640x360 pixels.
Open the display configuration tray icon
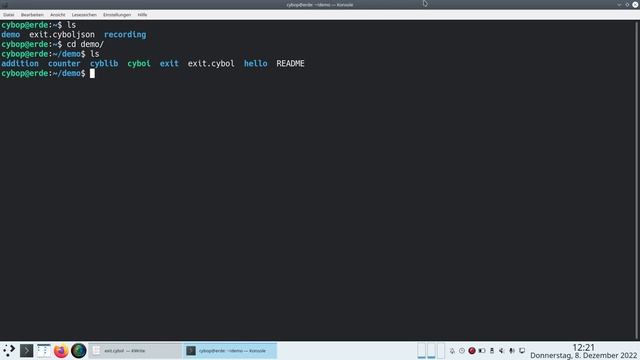(x=522, y=351)
